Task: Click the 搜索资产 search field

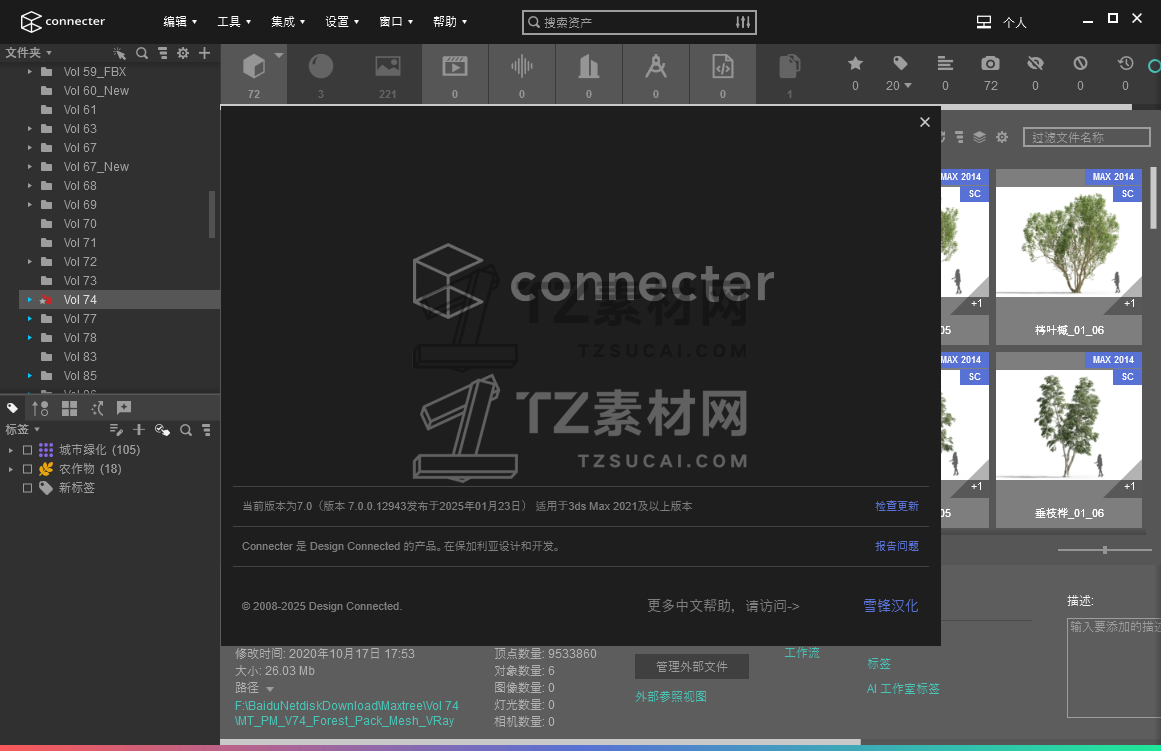Action: coord(638,22)
